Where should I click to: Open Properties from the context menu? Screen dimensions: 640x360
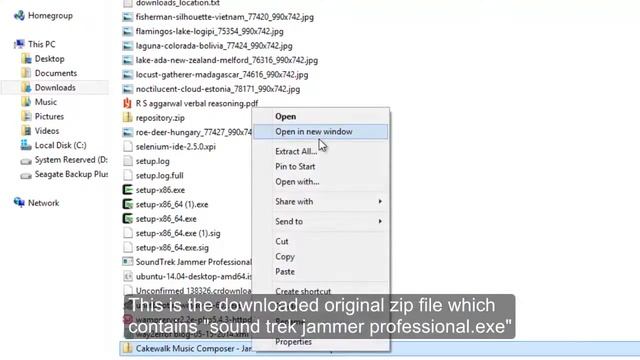click(320, 342)
